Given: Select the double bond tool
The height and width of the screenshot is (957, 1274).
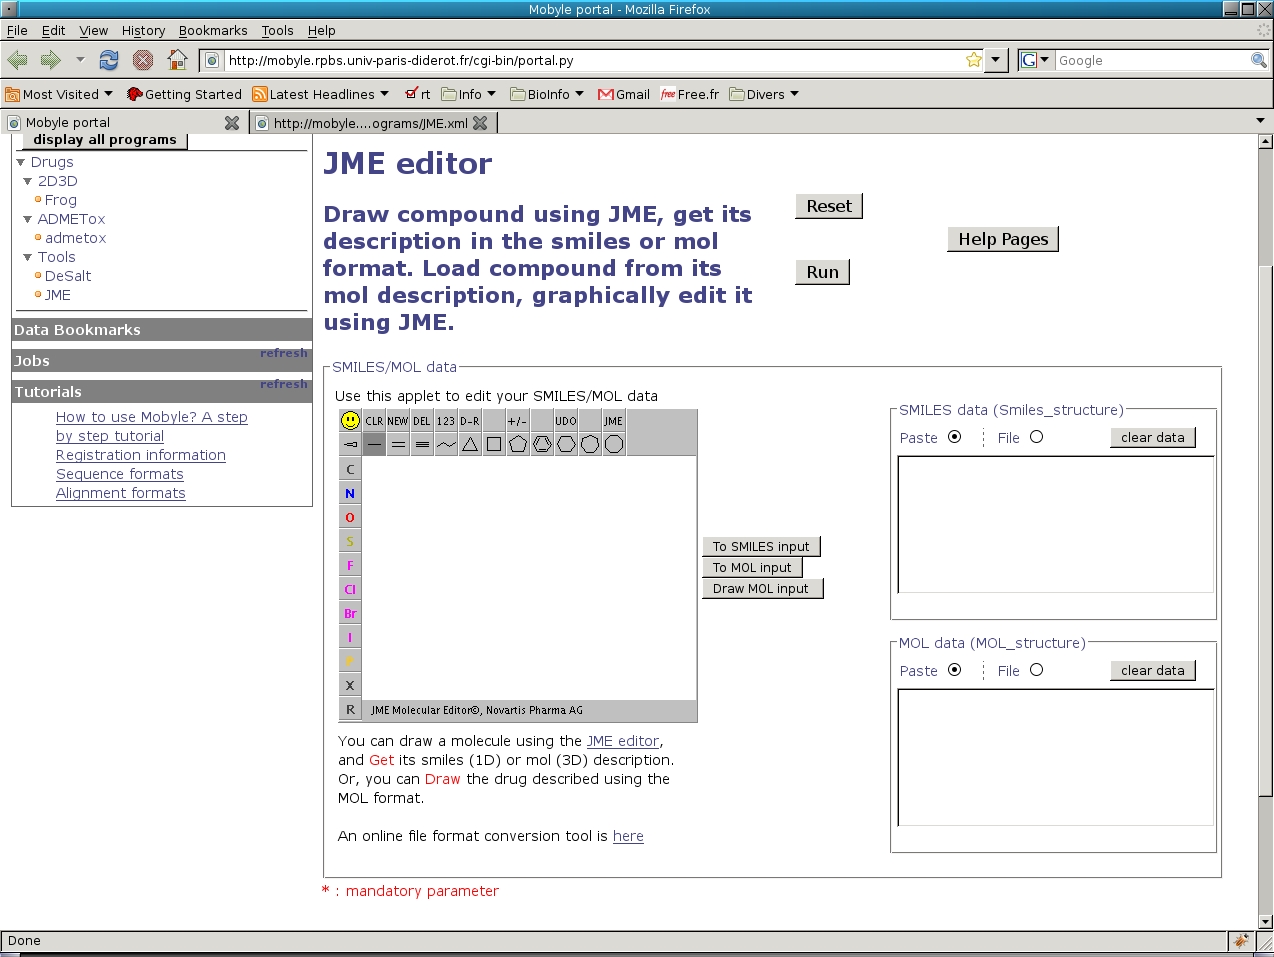Looking at the screenshot, I should [398, 445].
